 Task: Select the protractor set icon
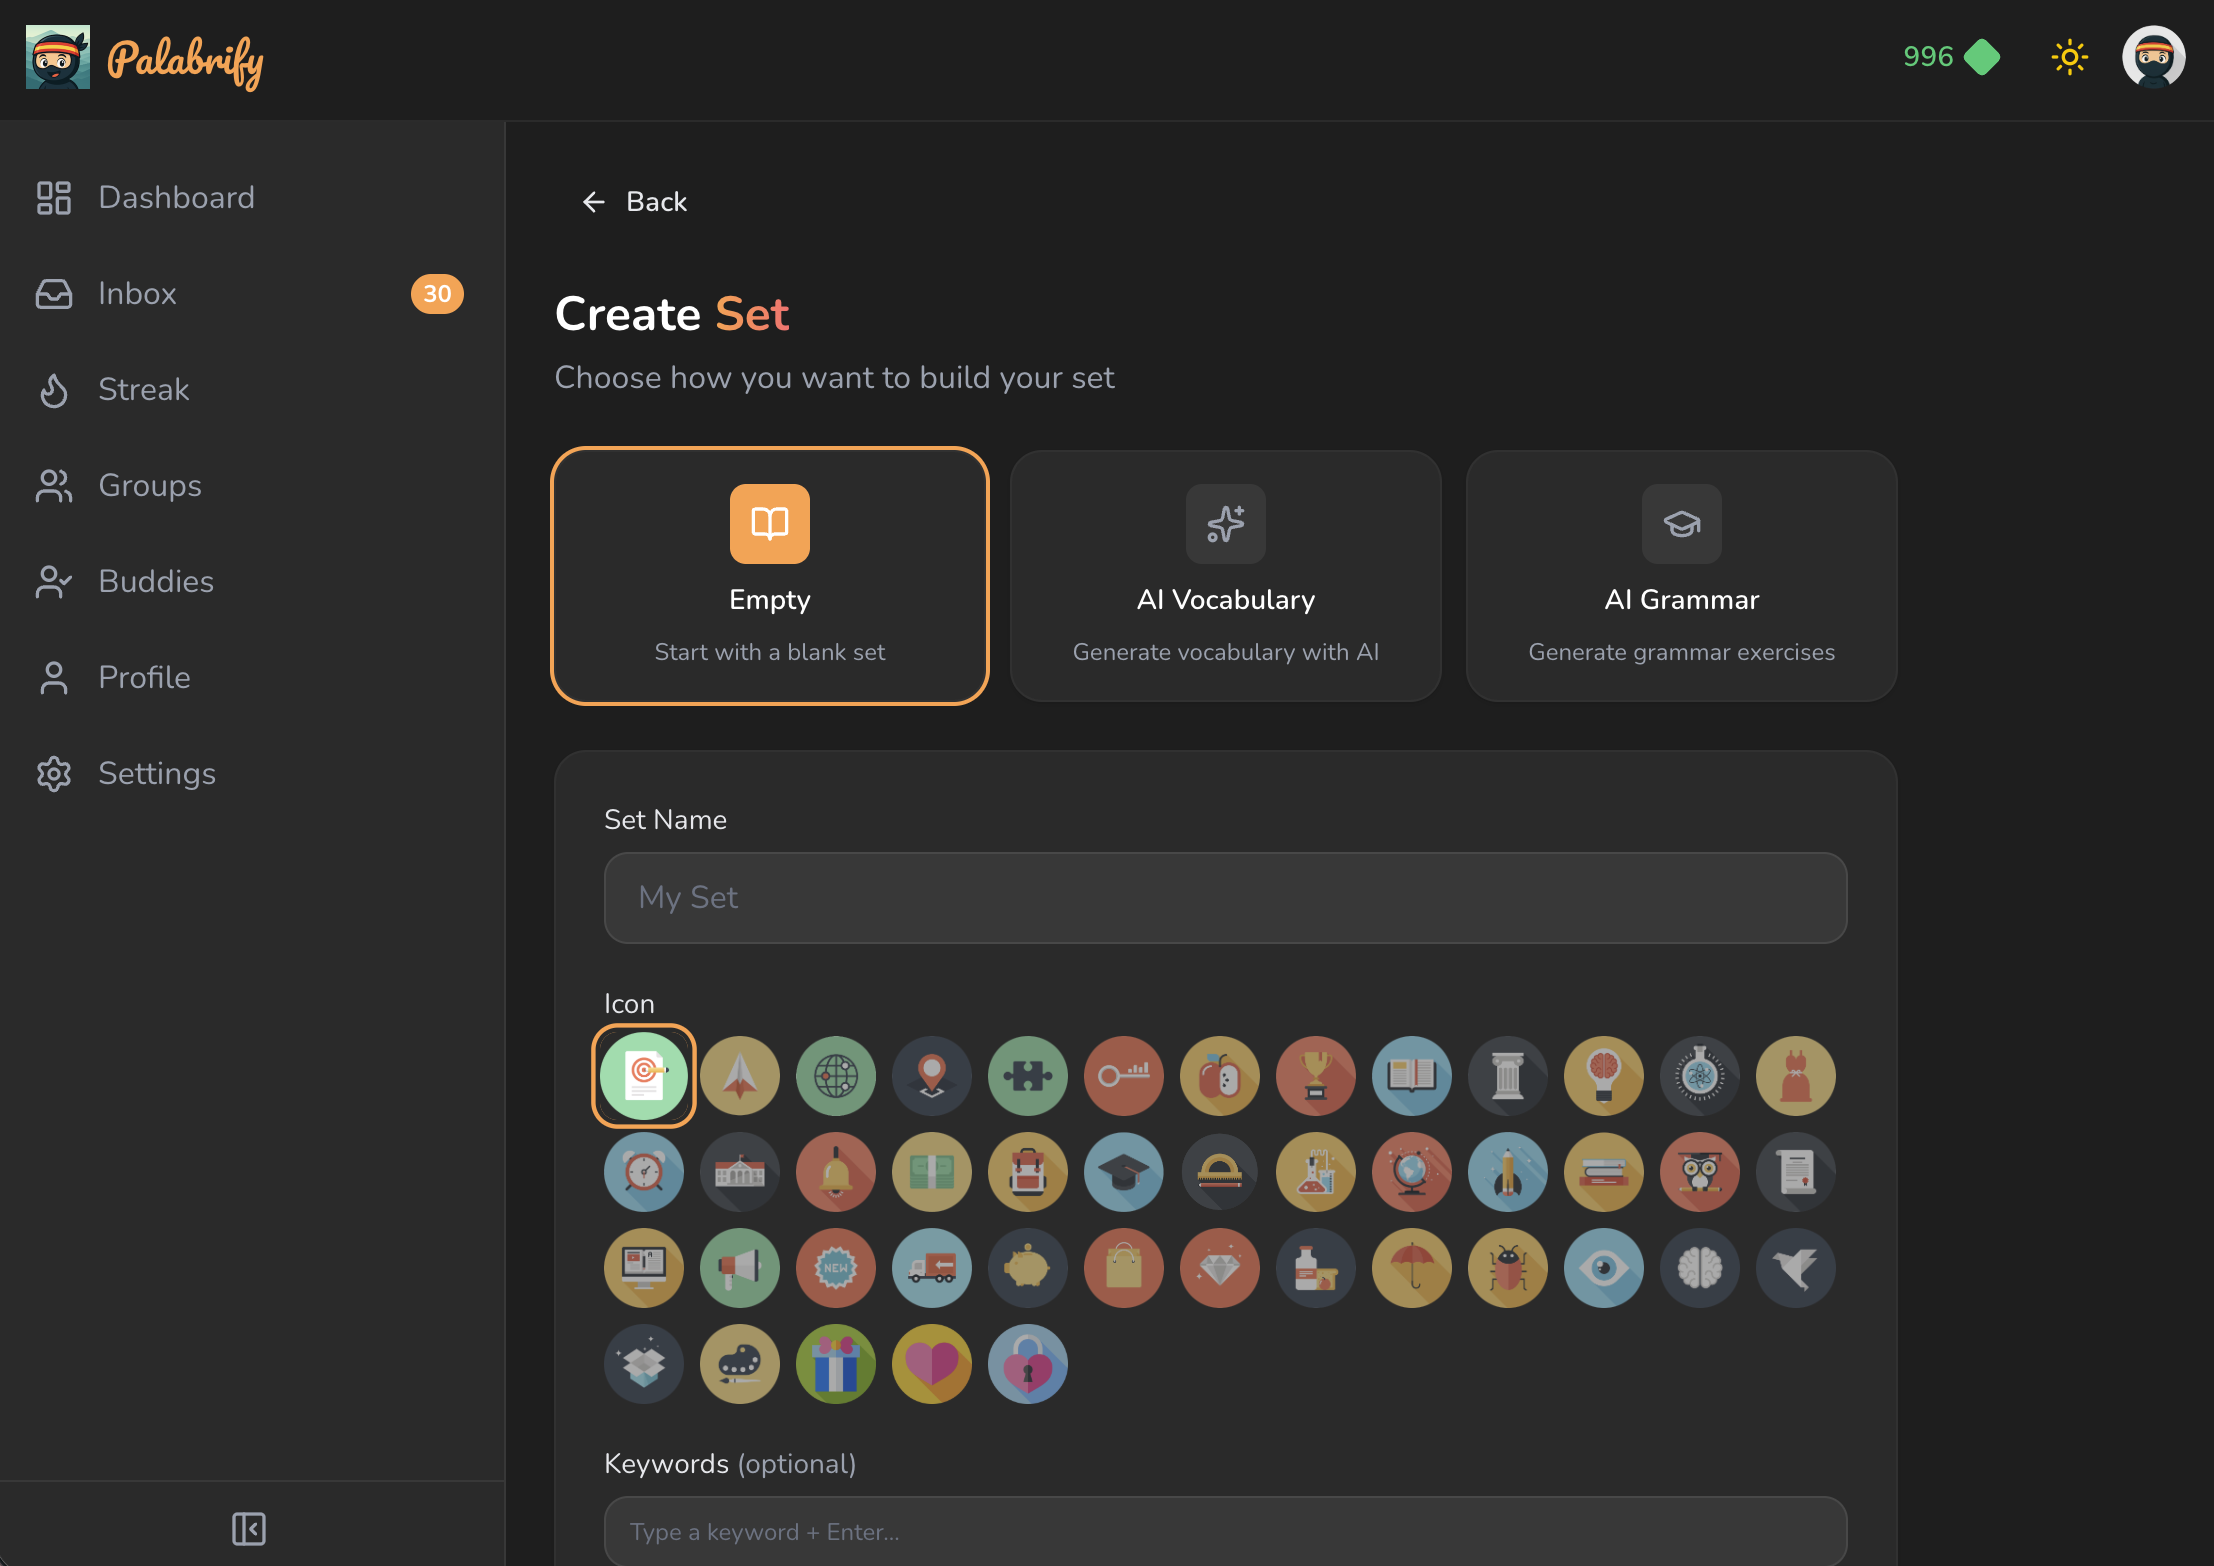click(1220, 1172)
